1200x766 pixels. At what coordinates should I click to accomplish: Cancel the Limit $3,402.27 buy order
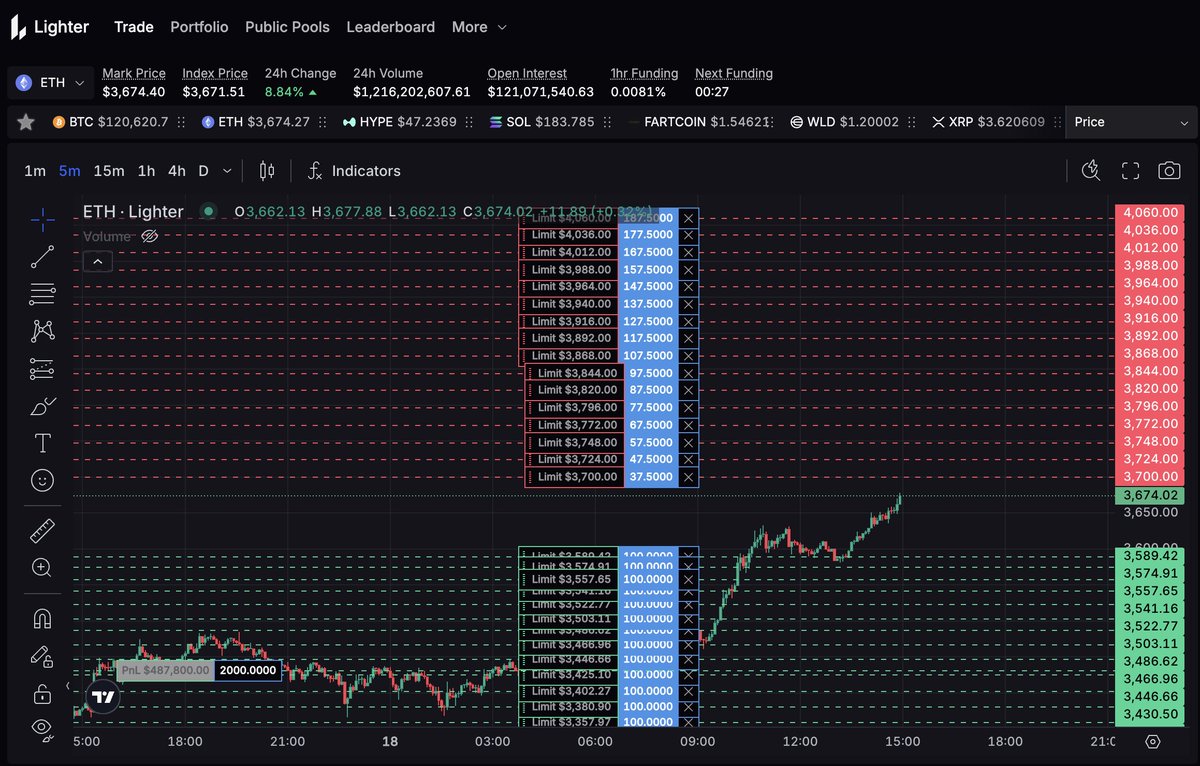click(x=688, y=691)
